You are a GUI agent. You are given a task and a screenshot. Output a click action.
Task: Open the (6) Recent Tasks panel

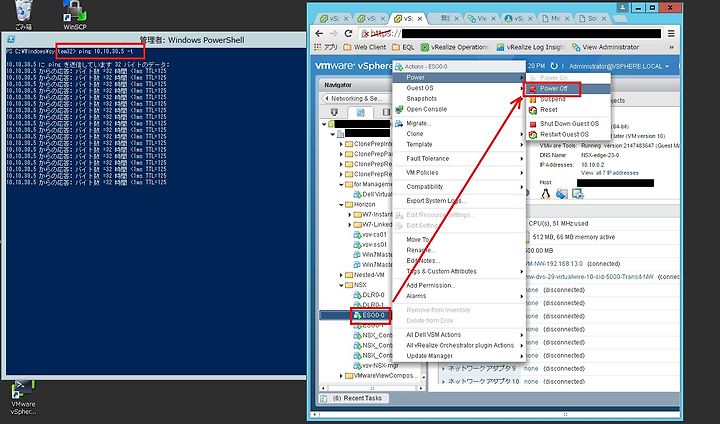tap(353, 398)
